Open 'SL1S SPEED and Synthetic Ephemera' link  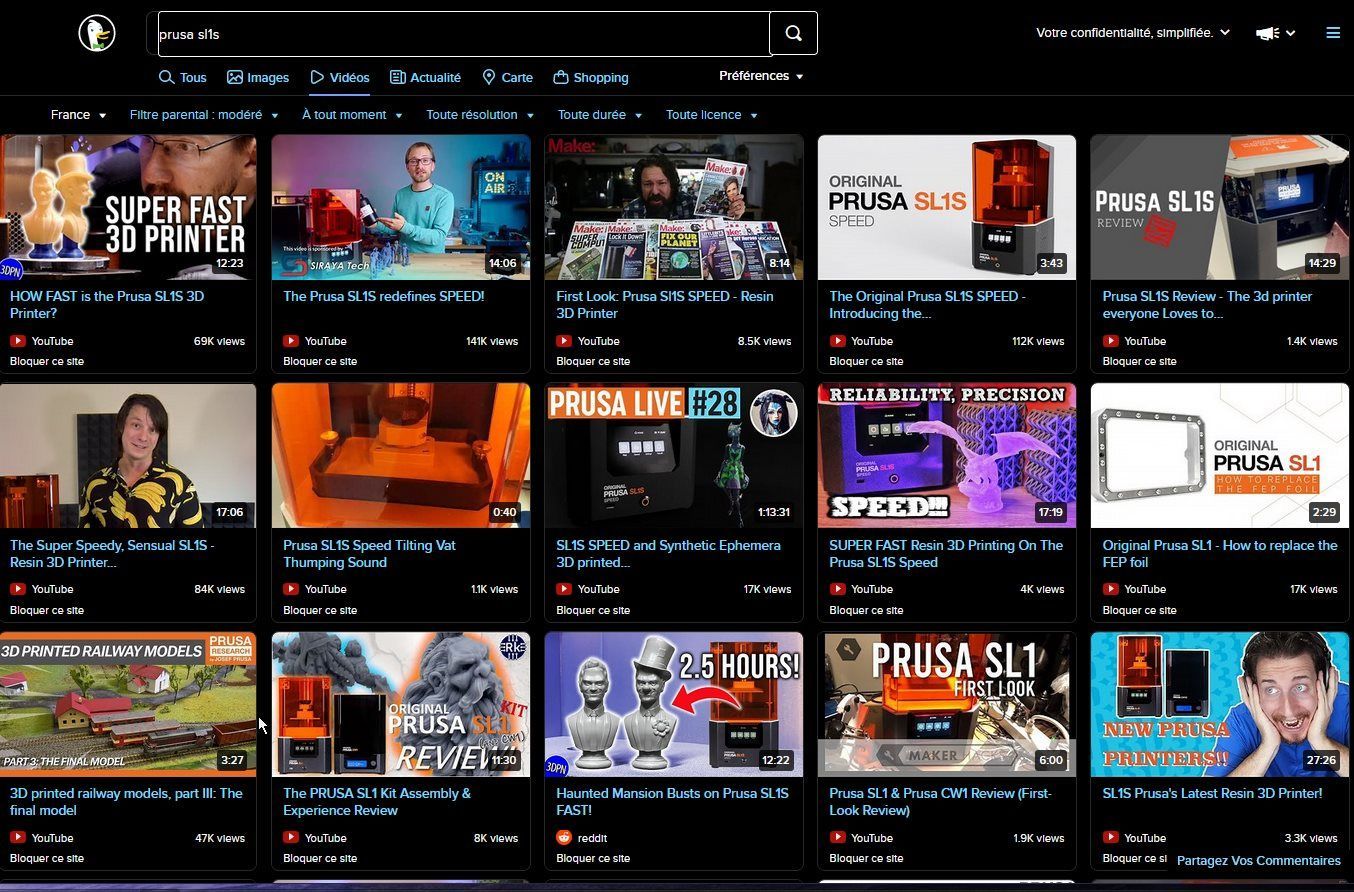668,554
